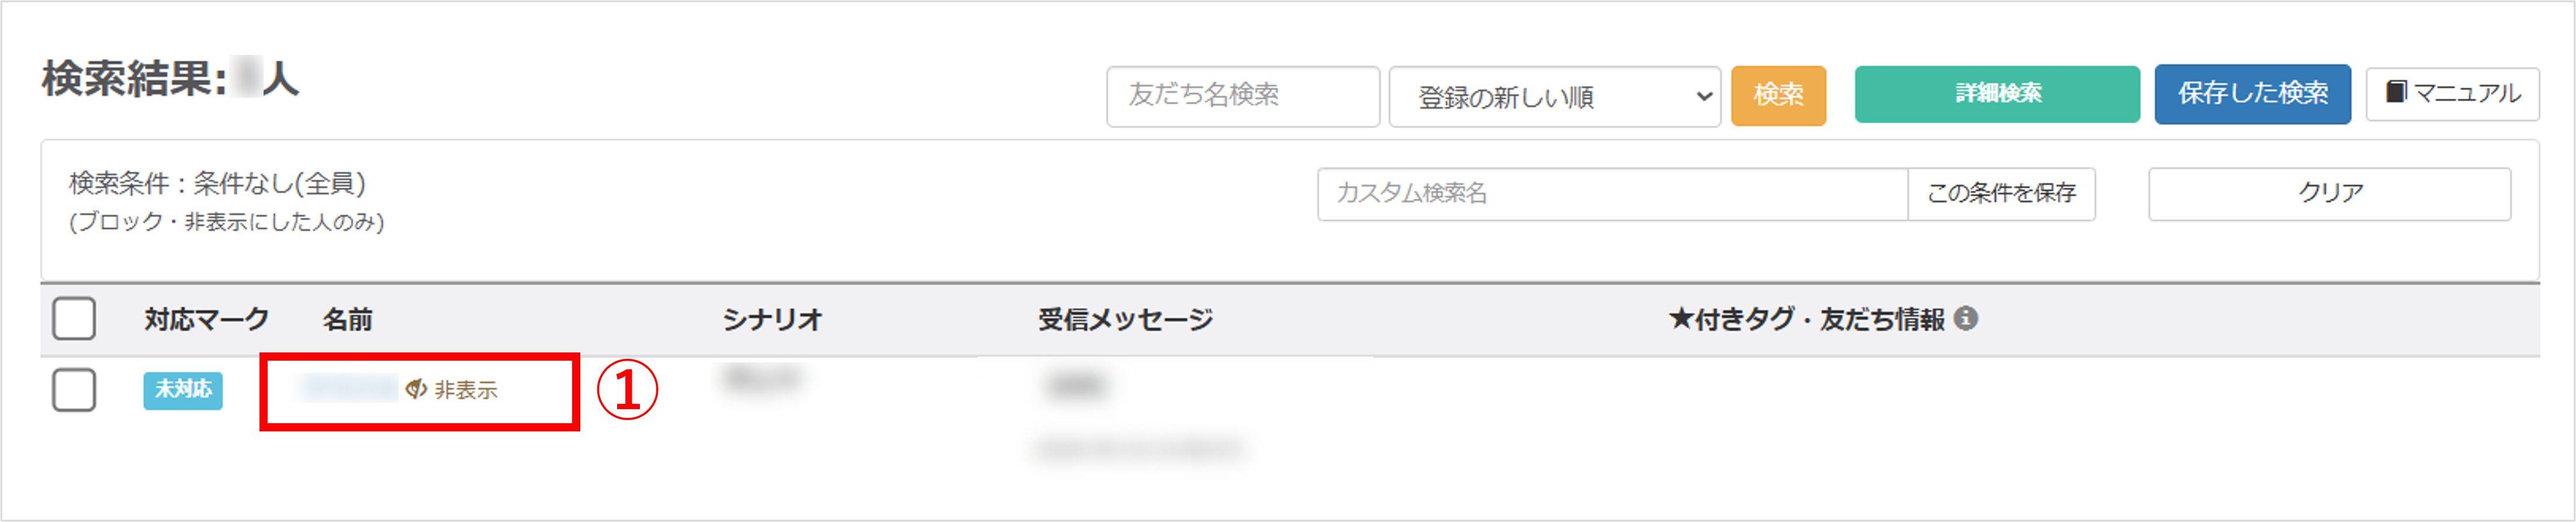2576x522 pixels.
Task: Click the 対応マーク column header
Action: 206,319
